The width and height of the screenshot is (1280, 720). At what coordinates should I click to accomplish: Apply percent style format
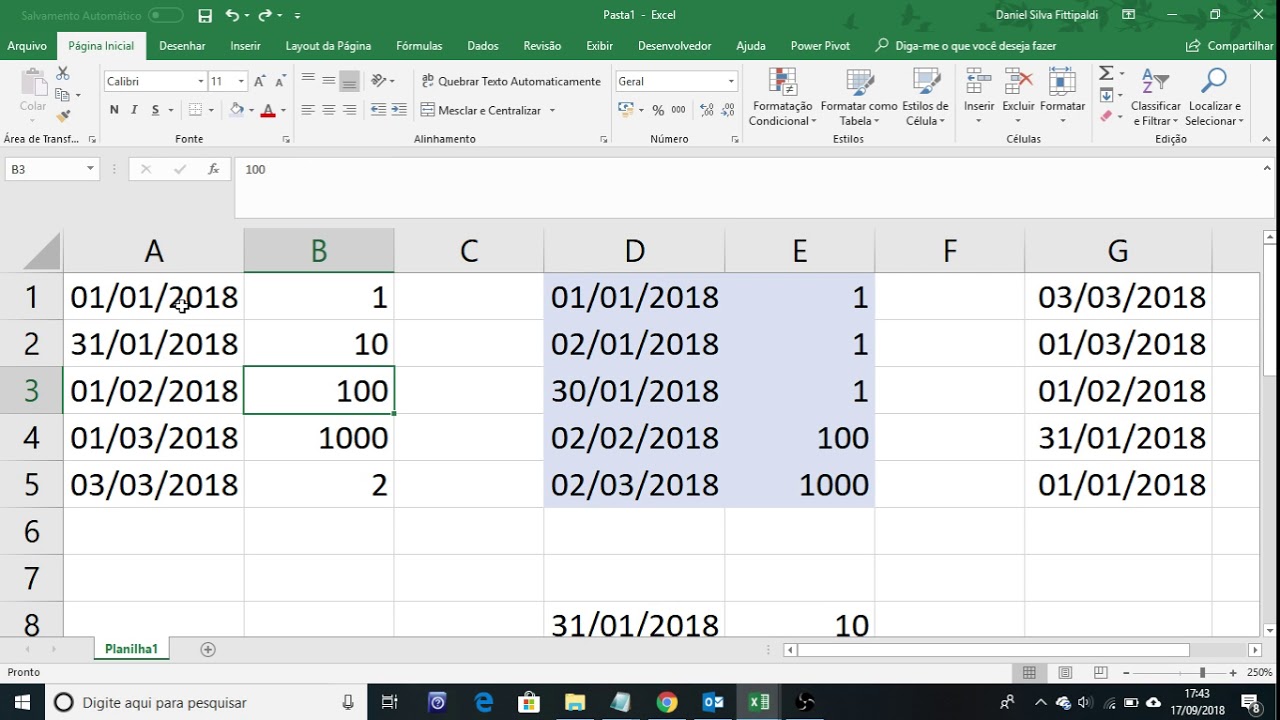point(658,110)
